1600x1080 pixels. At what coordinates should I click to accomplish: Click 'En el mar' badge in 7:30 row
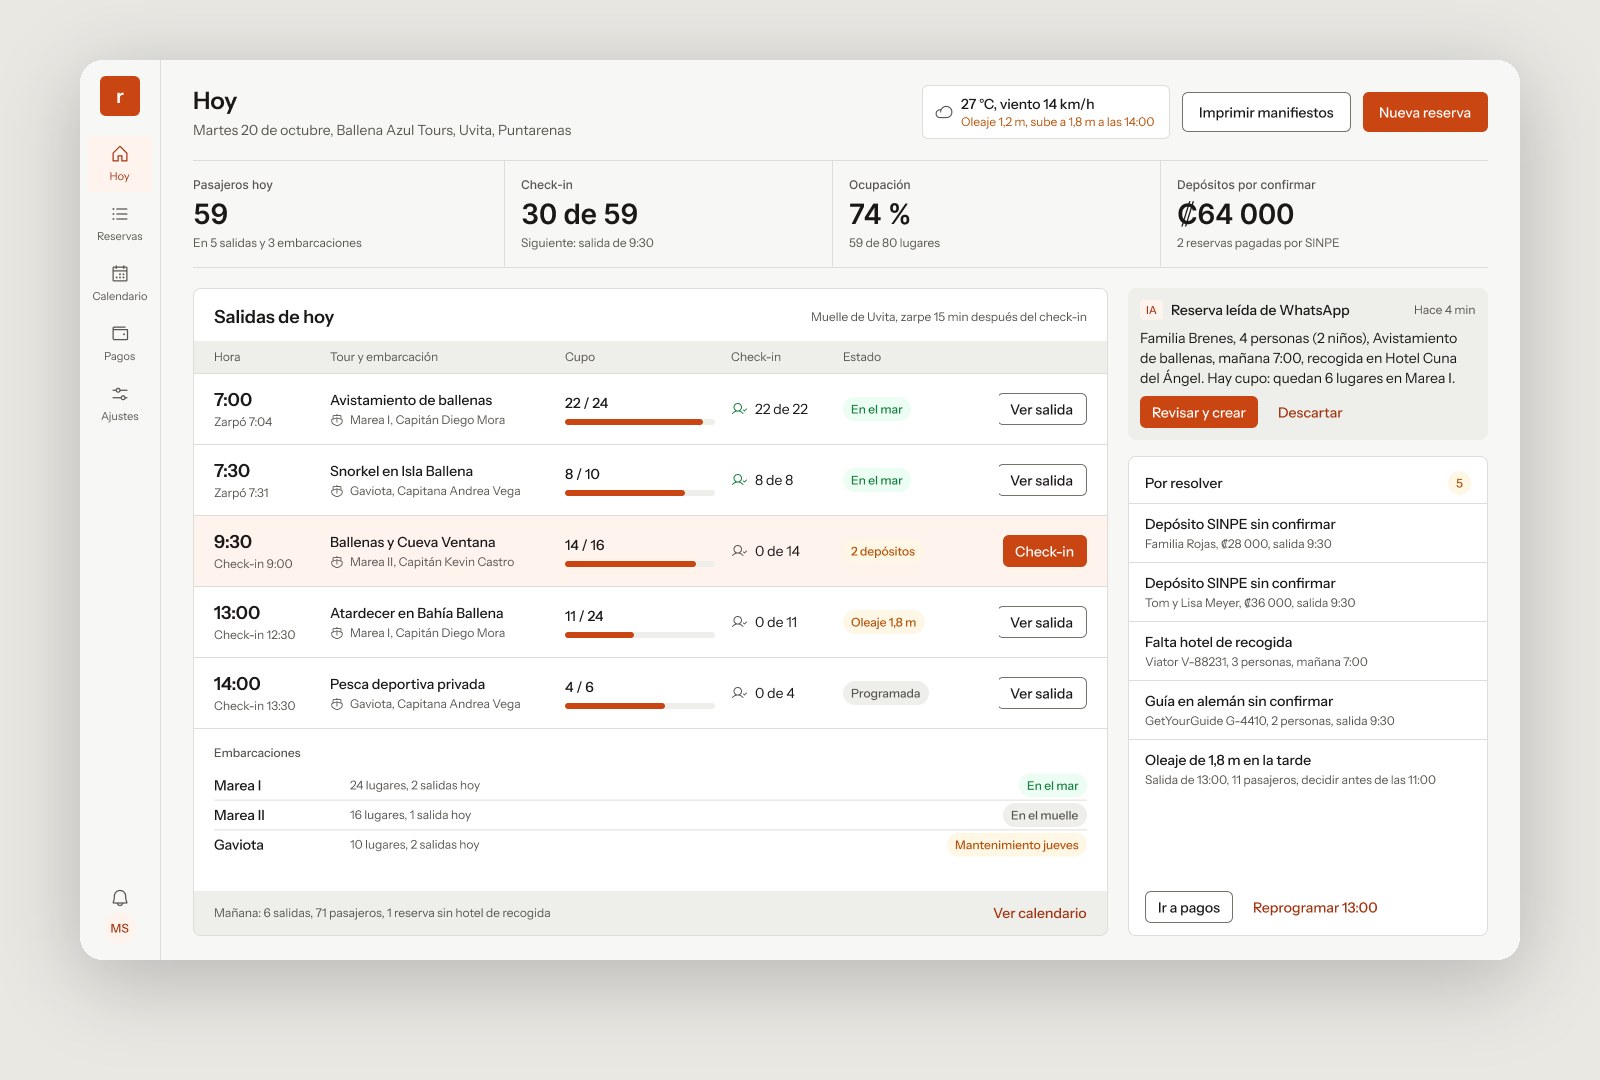(x=877, y=480)
